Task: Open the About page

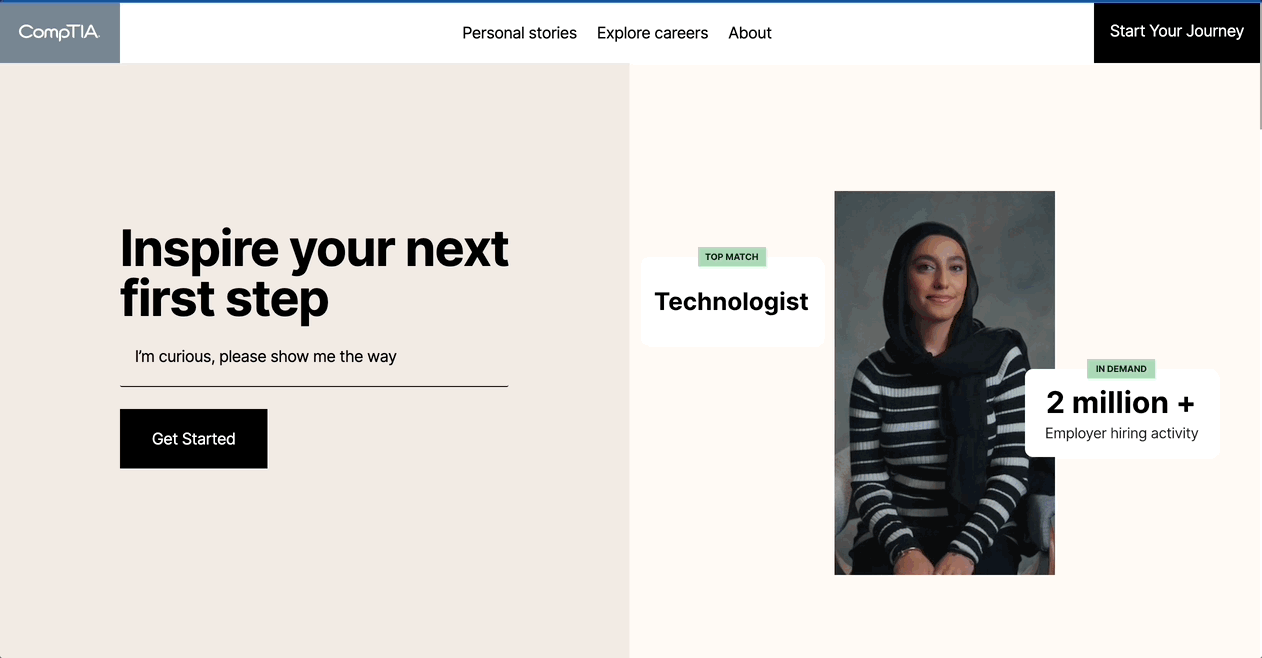Action: point(749,33)
